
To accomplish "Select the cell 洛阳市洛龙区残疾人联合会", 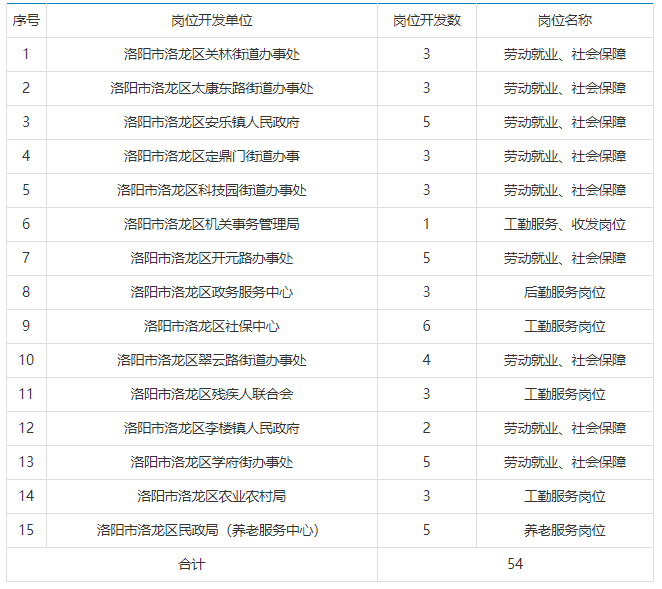I will click(x=212, y=394).
